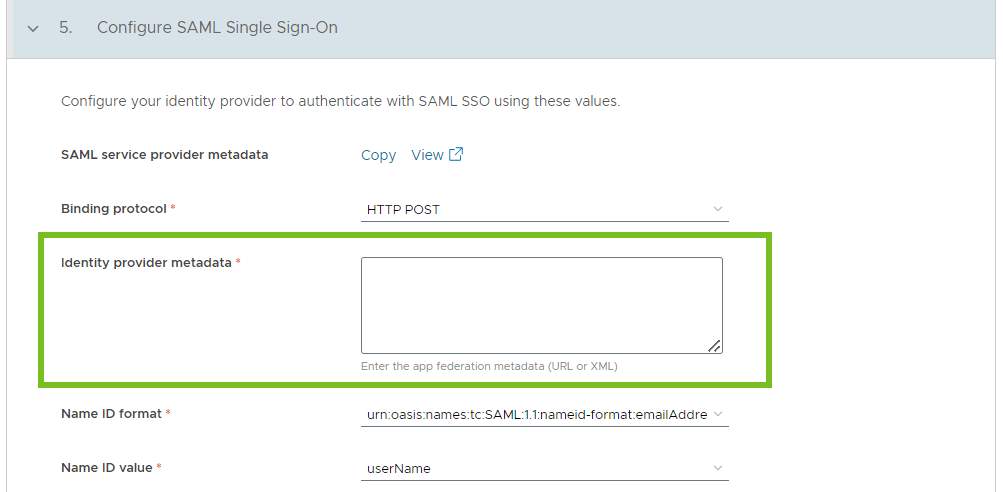Viewport: 1003px width, 492px height.
Task: Open the Binding protocol HTTP POST dropdown
Action: 544,209
